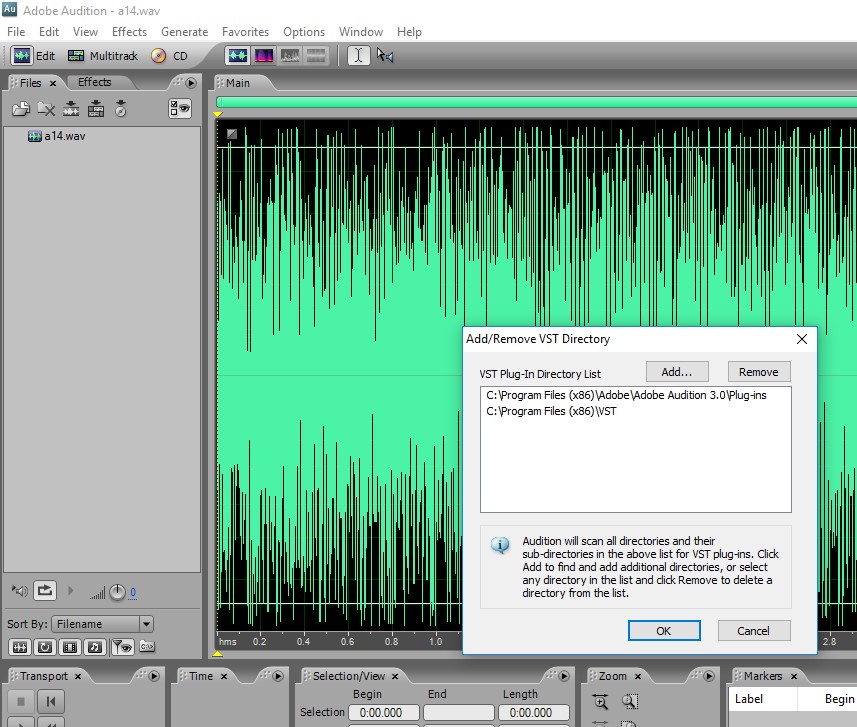The width and height of the screenshot is (857, 727).
Task: Switch to Edit view
Action: click(x=34, y=56)
